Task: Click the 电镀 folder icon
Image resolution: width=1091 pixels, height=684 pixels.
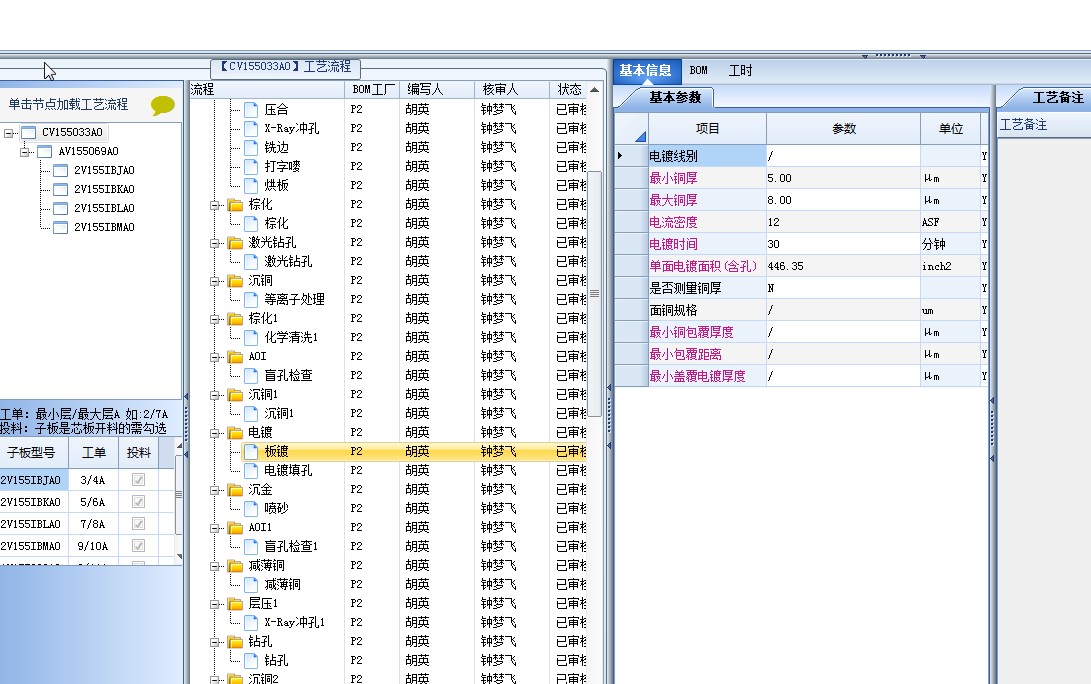Action: [x=235, y=432]
